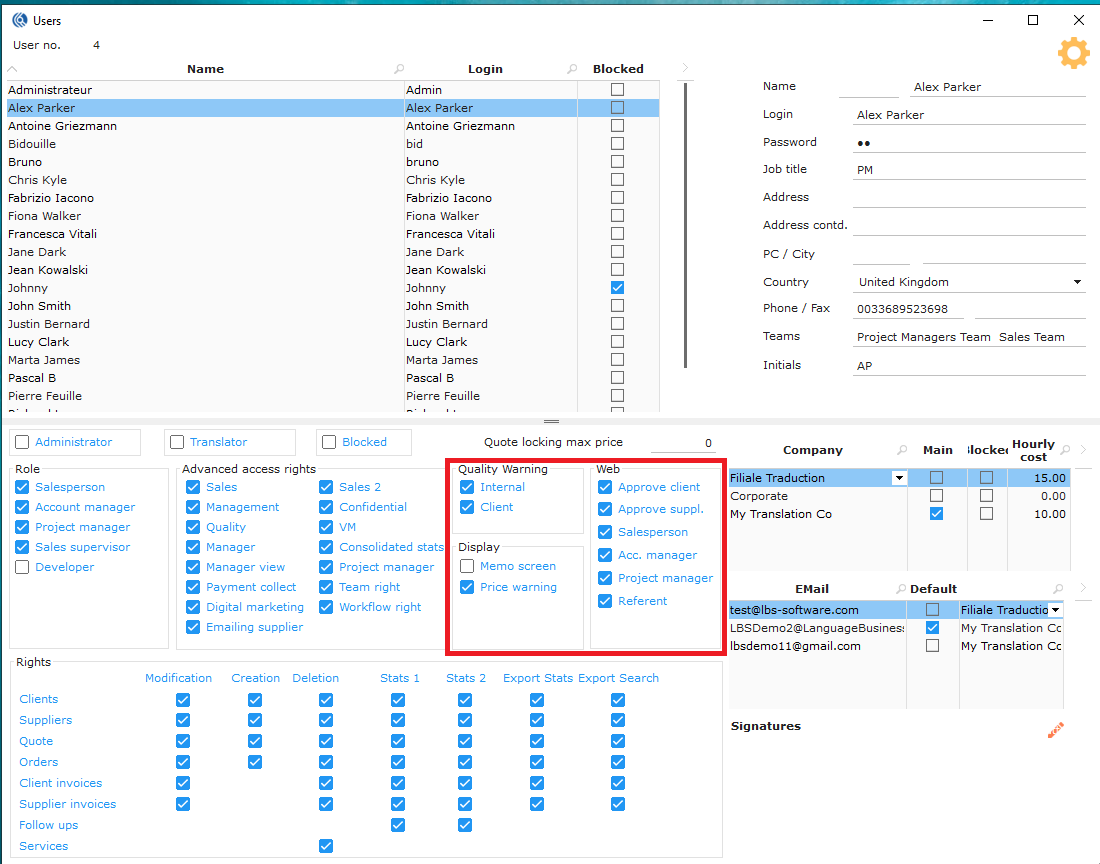Expand the Filiale Traduction company dropdown arrow
1100x864 pixels.
[899, 478]
